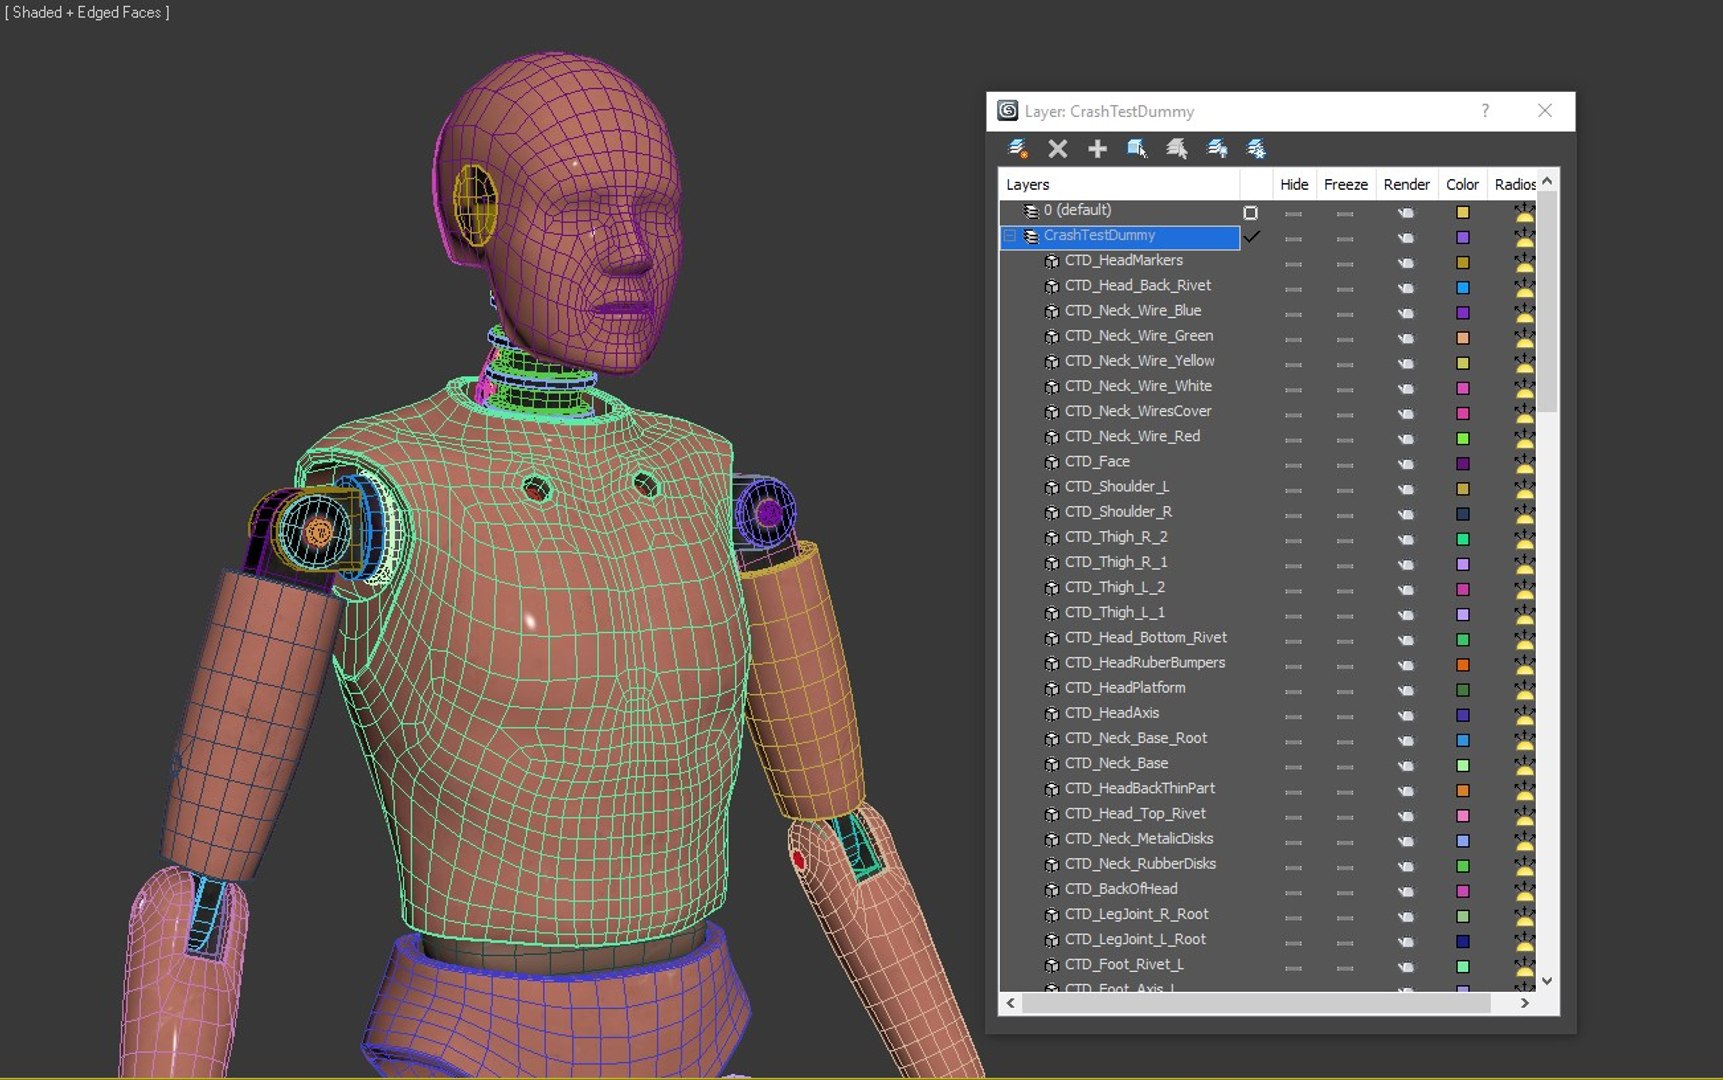Click the Highlight Selected Objects' Layers icon

pos(1177,149)
